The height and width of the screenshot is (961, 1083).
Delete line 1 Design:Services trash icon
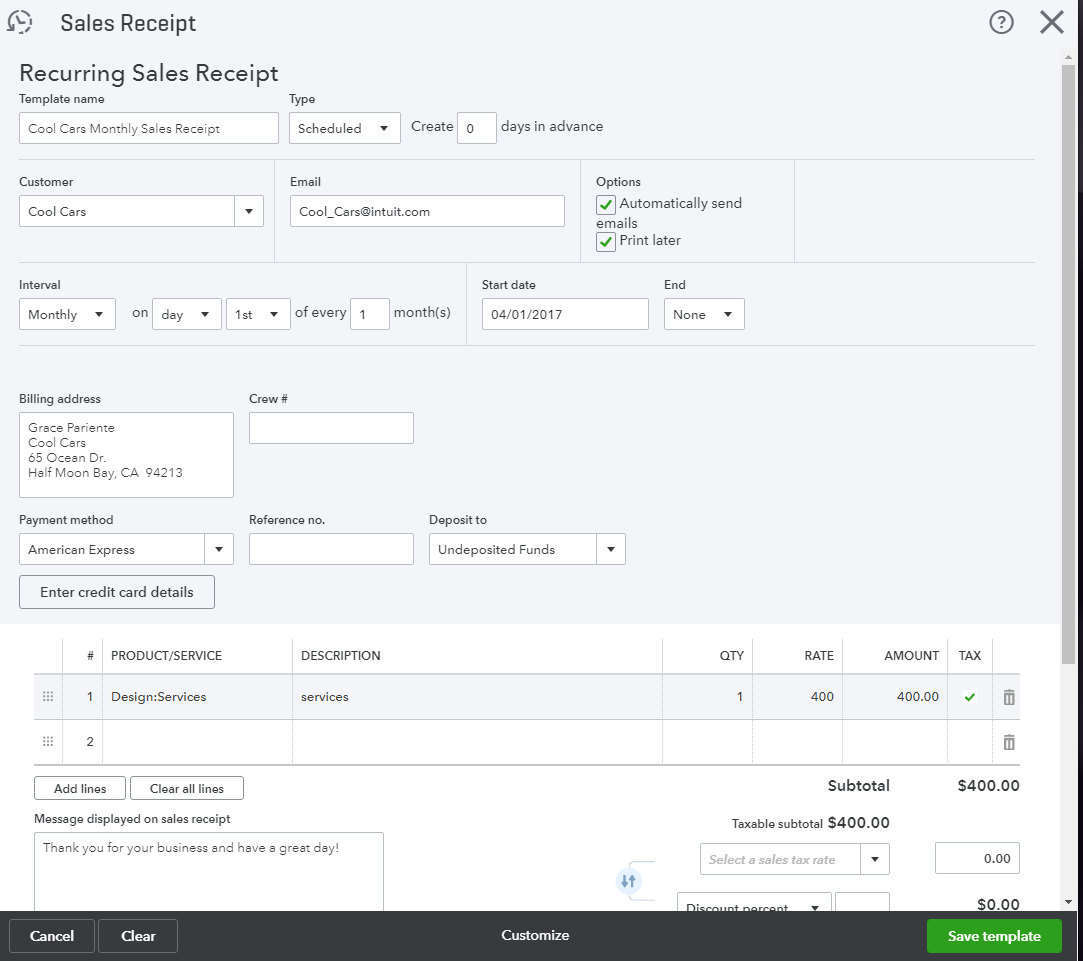1008,697
